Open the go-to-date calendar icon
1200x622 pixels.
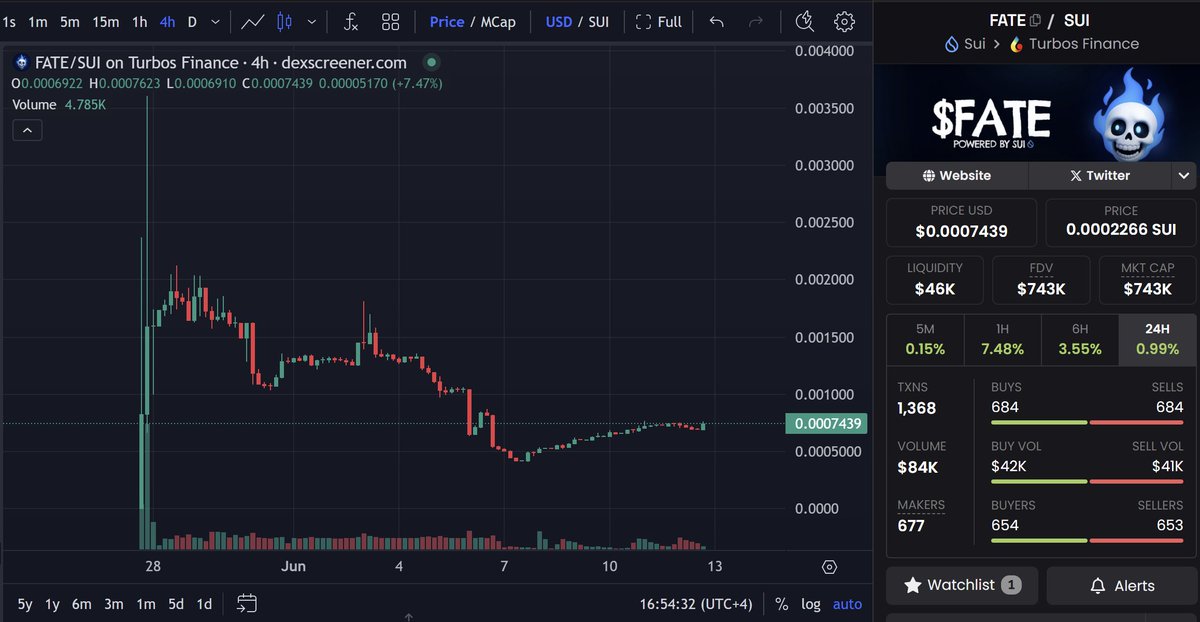[x=247, y=604]
